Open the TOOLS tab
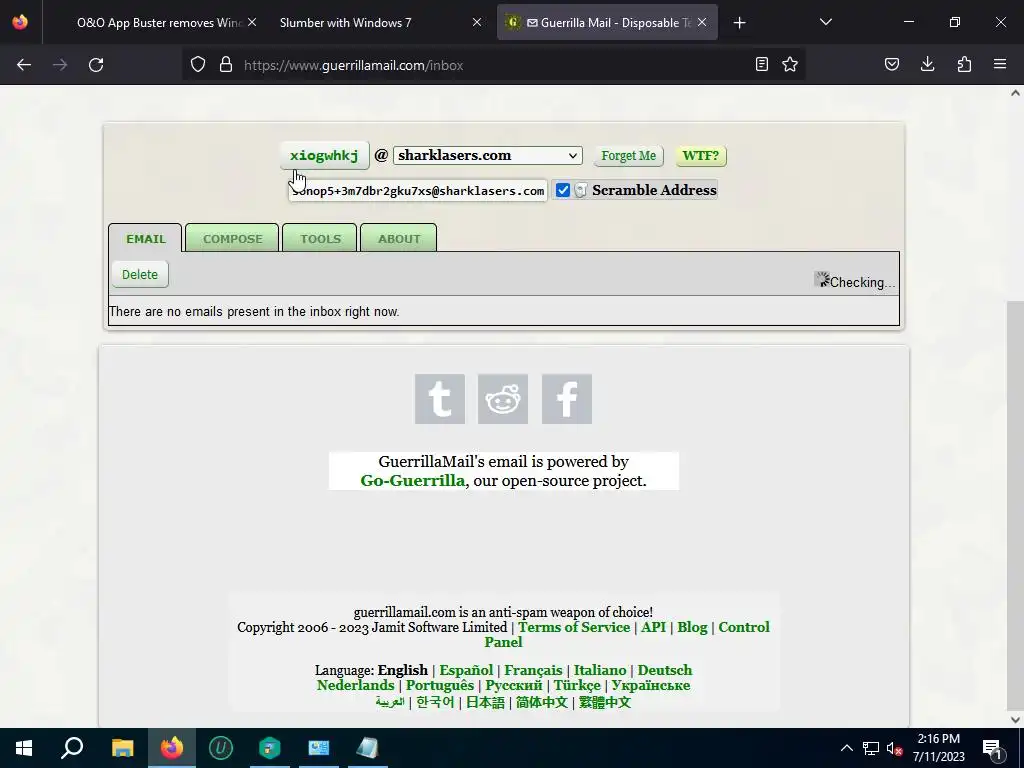The height and width of the screenshot is (768, 1024). tap(320, 238)
